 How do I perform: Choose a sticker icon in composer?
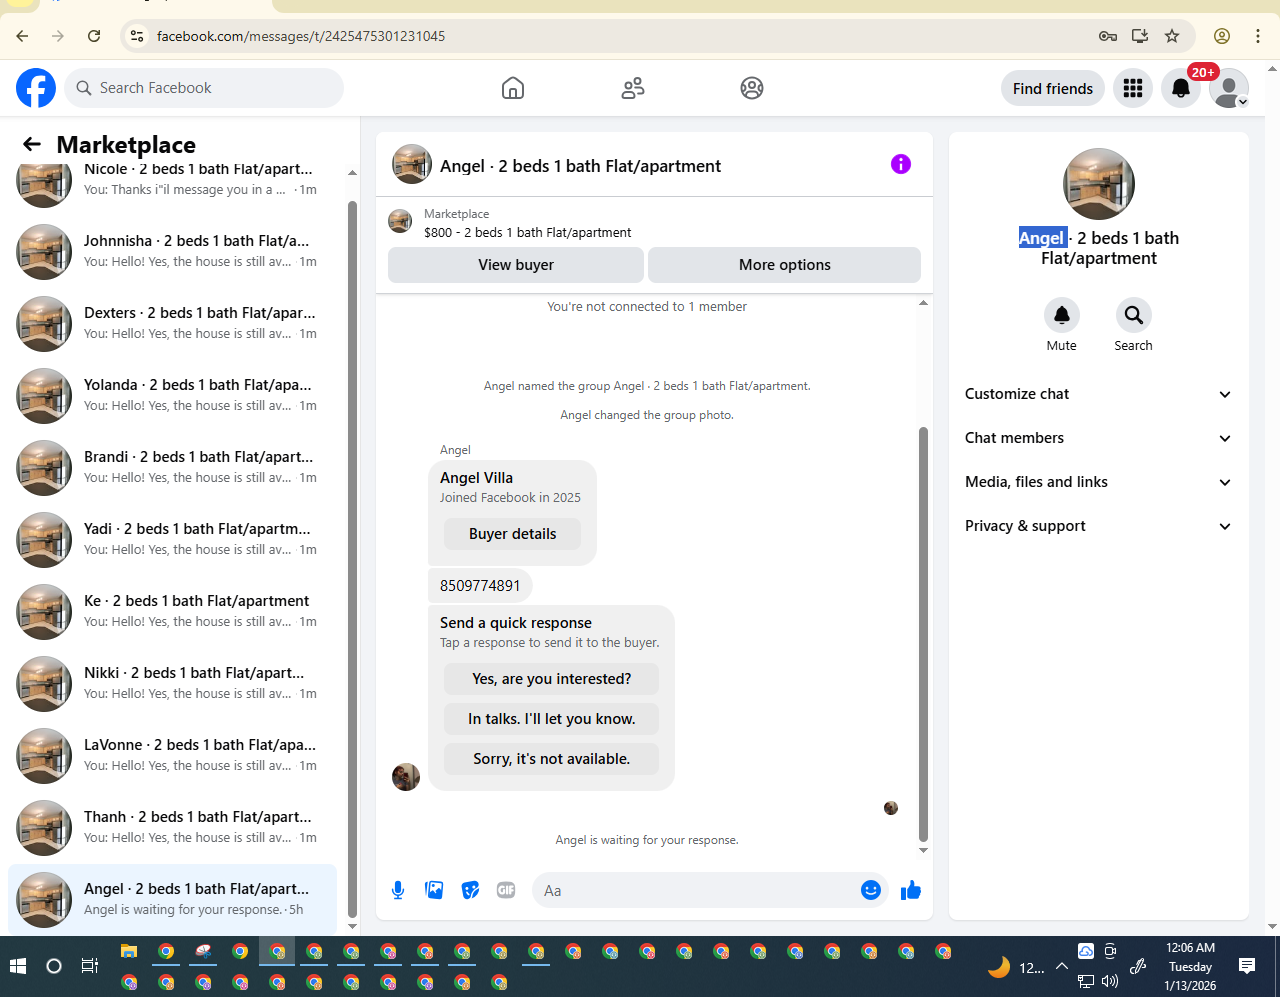[470, 890]
